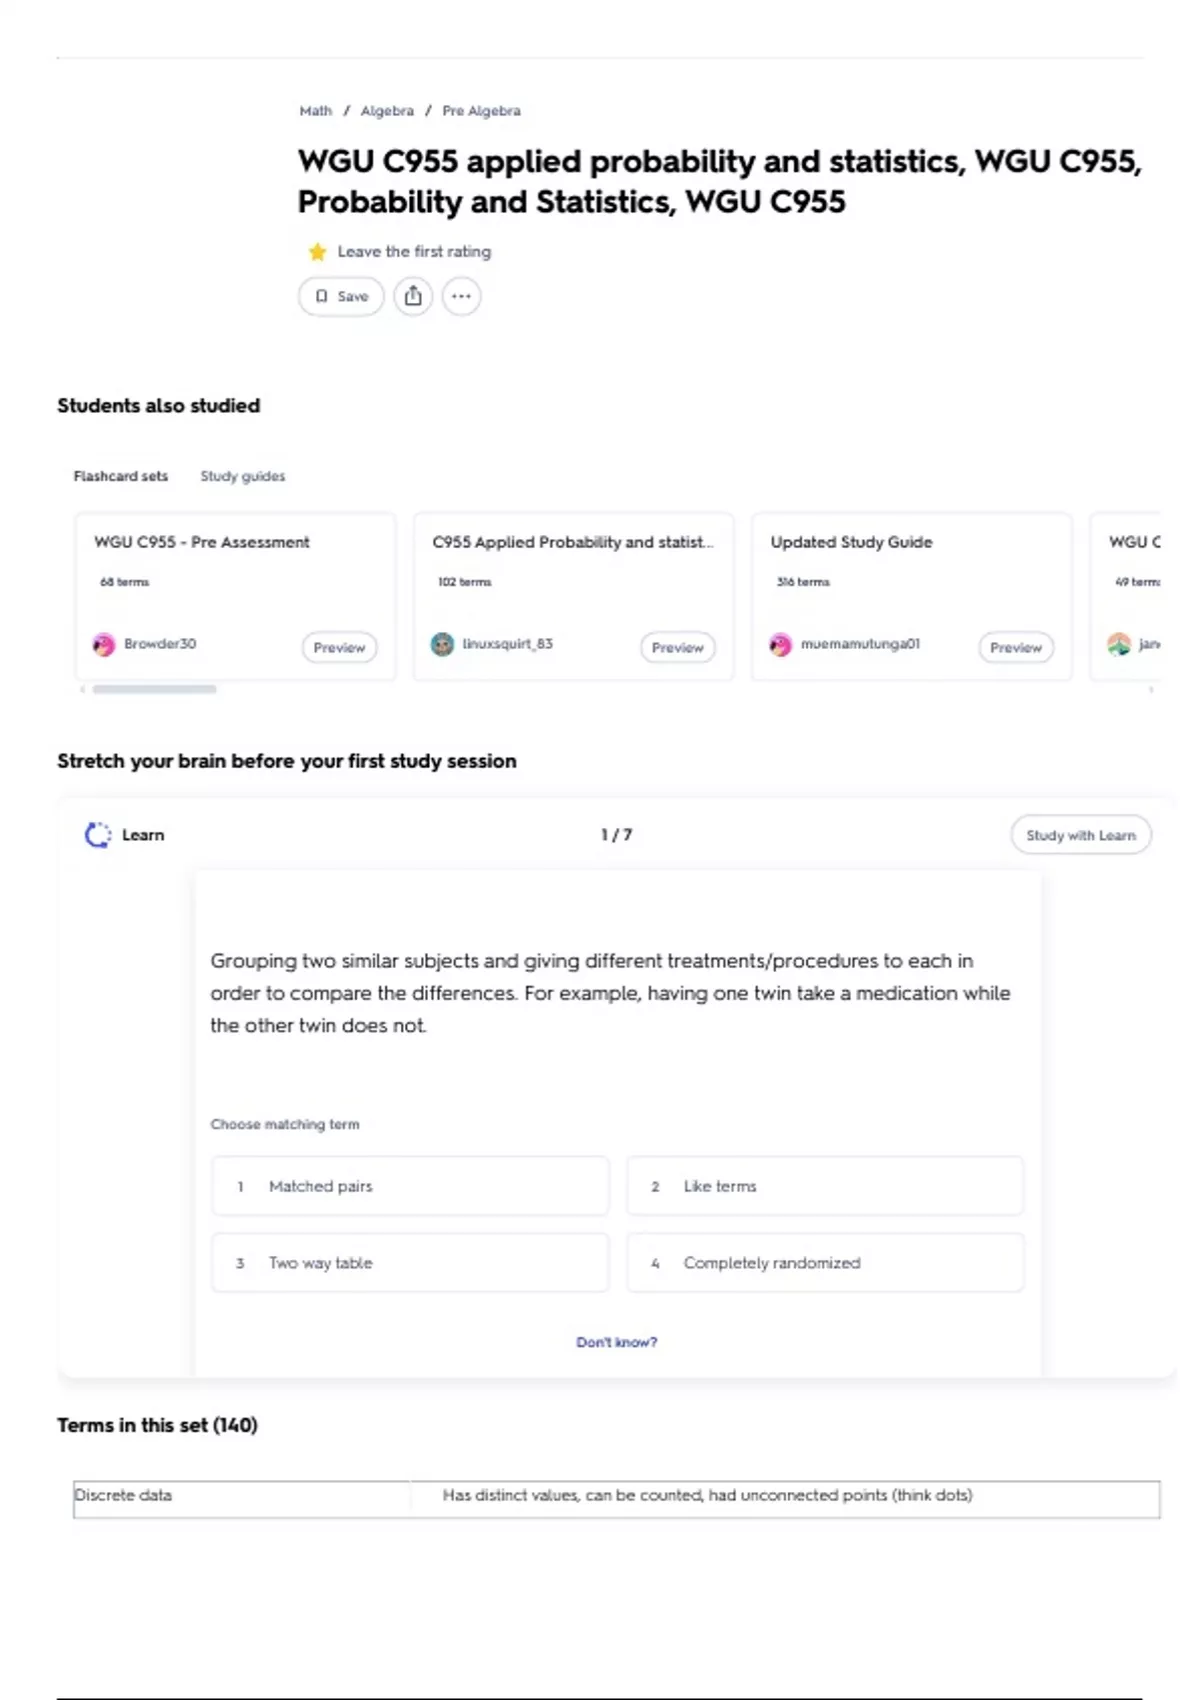This screenshot has height=1700, width=1200.
Task: Click the Don't know? link
Action: point(616,1342)
